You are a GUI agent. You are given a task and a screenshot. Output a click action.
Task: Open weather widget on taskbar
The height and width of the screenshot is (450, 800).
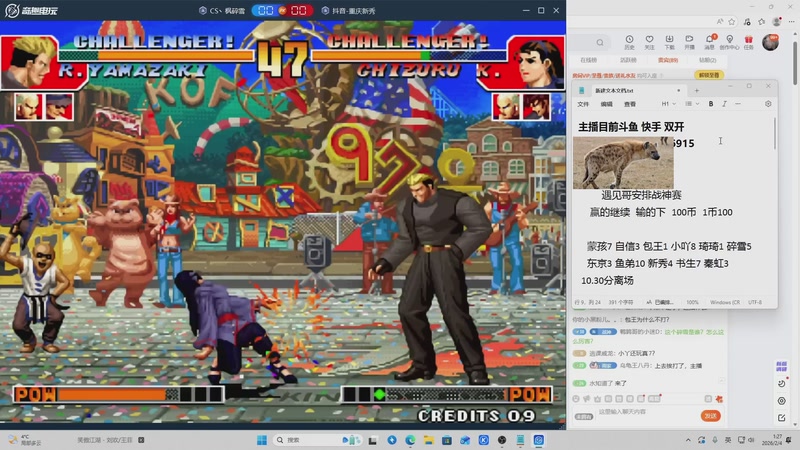[x=24, y=440]
